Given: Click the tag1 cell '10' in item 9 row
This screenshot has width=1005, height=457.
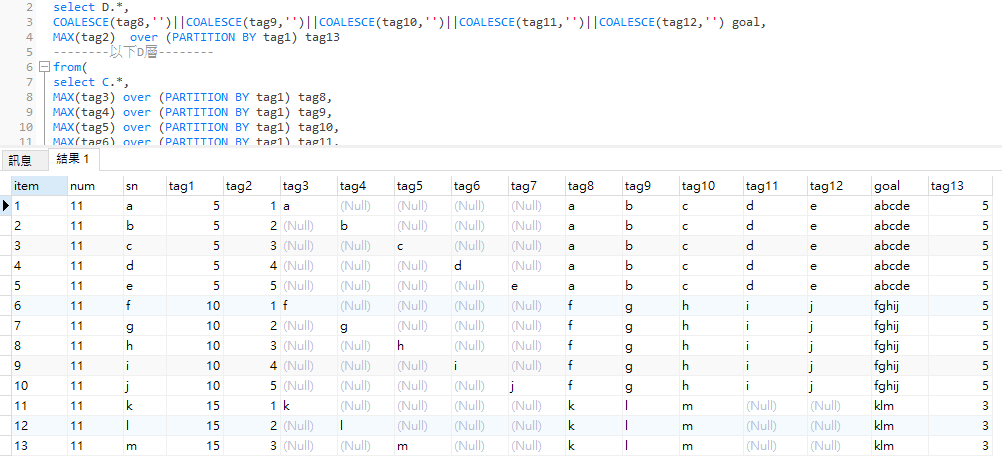Looking at the screenshot, I should click(x=194, y=365).
